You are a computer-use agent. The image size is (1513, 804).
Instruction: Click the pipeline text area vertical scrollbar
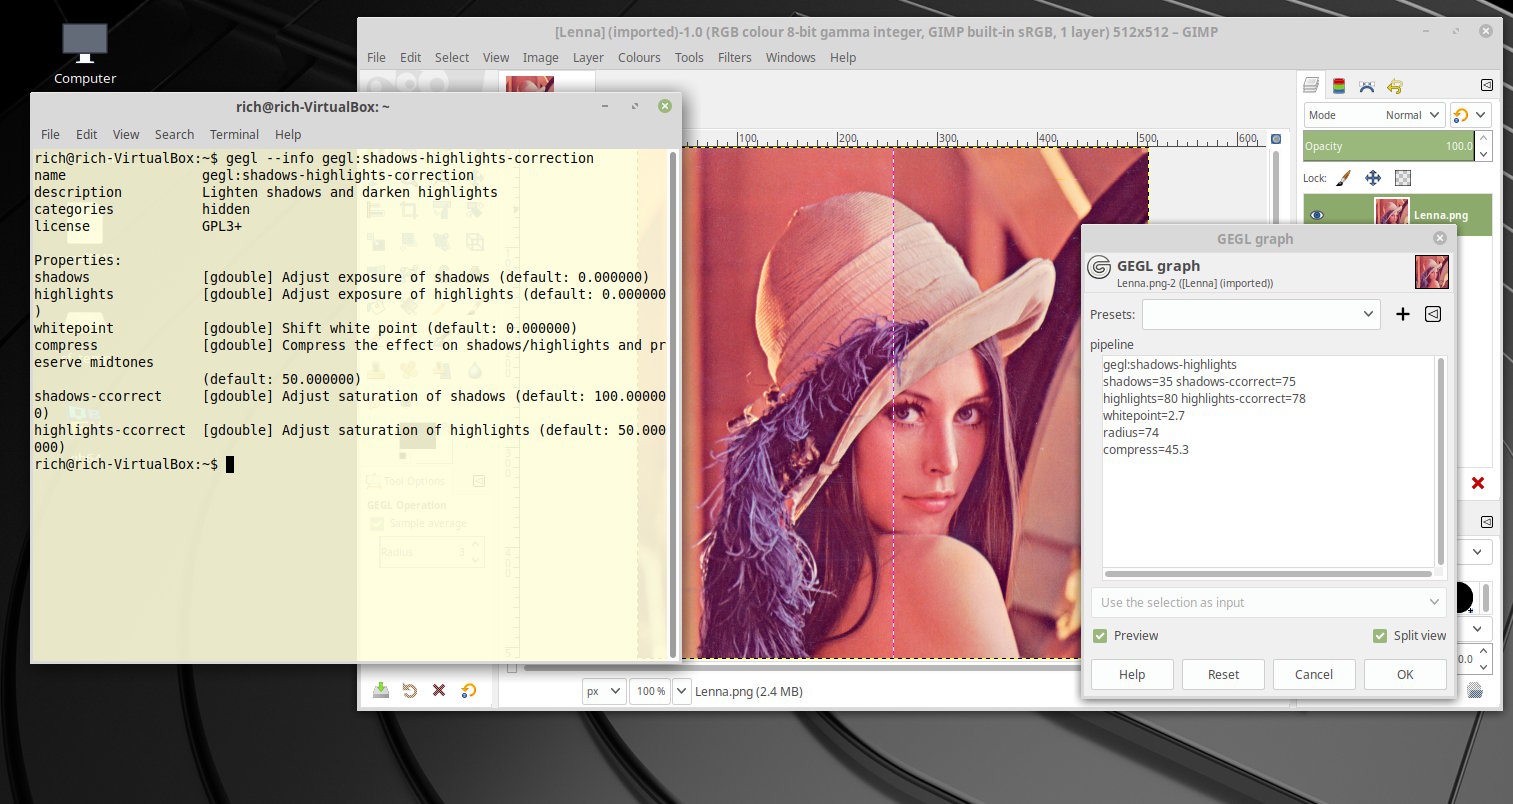(1441, 460)
